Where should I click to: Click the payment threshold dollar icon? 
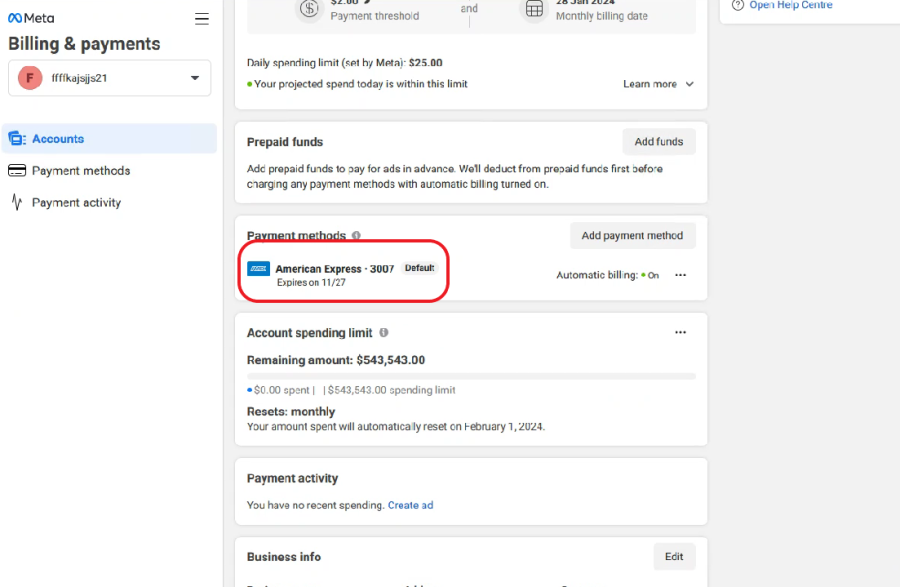click(x=310, y=9)
